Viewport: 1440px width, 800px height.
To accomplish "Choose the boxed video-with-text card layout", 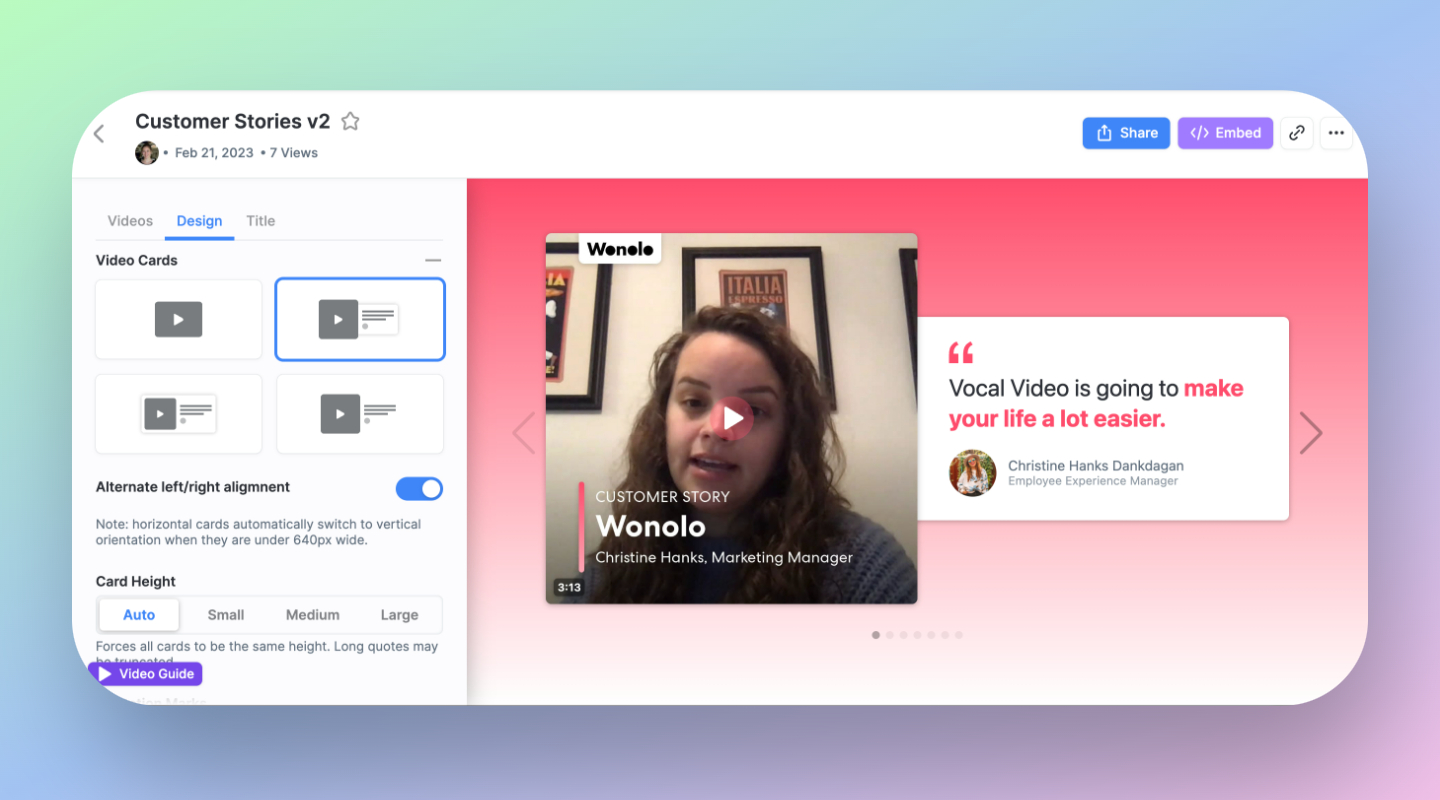I will click(179, 414).
